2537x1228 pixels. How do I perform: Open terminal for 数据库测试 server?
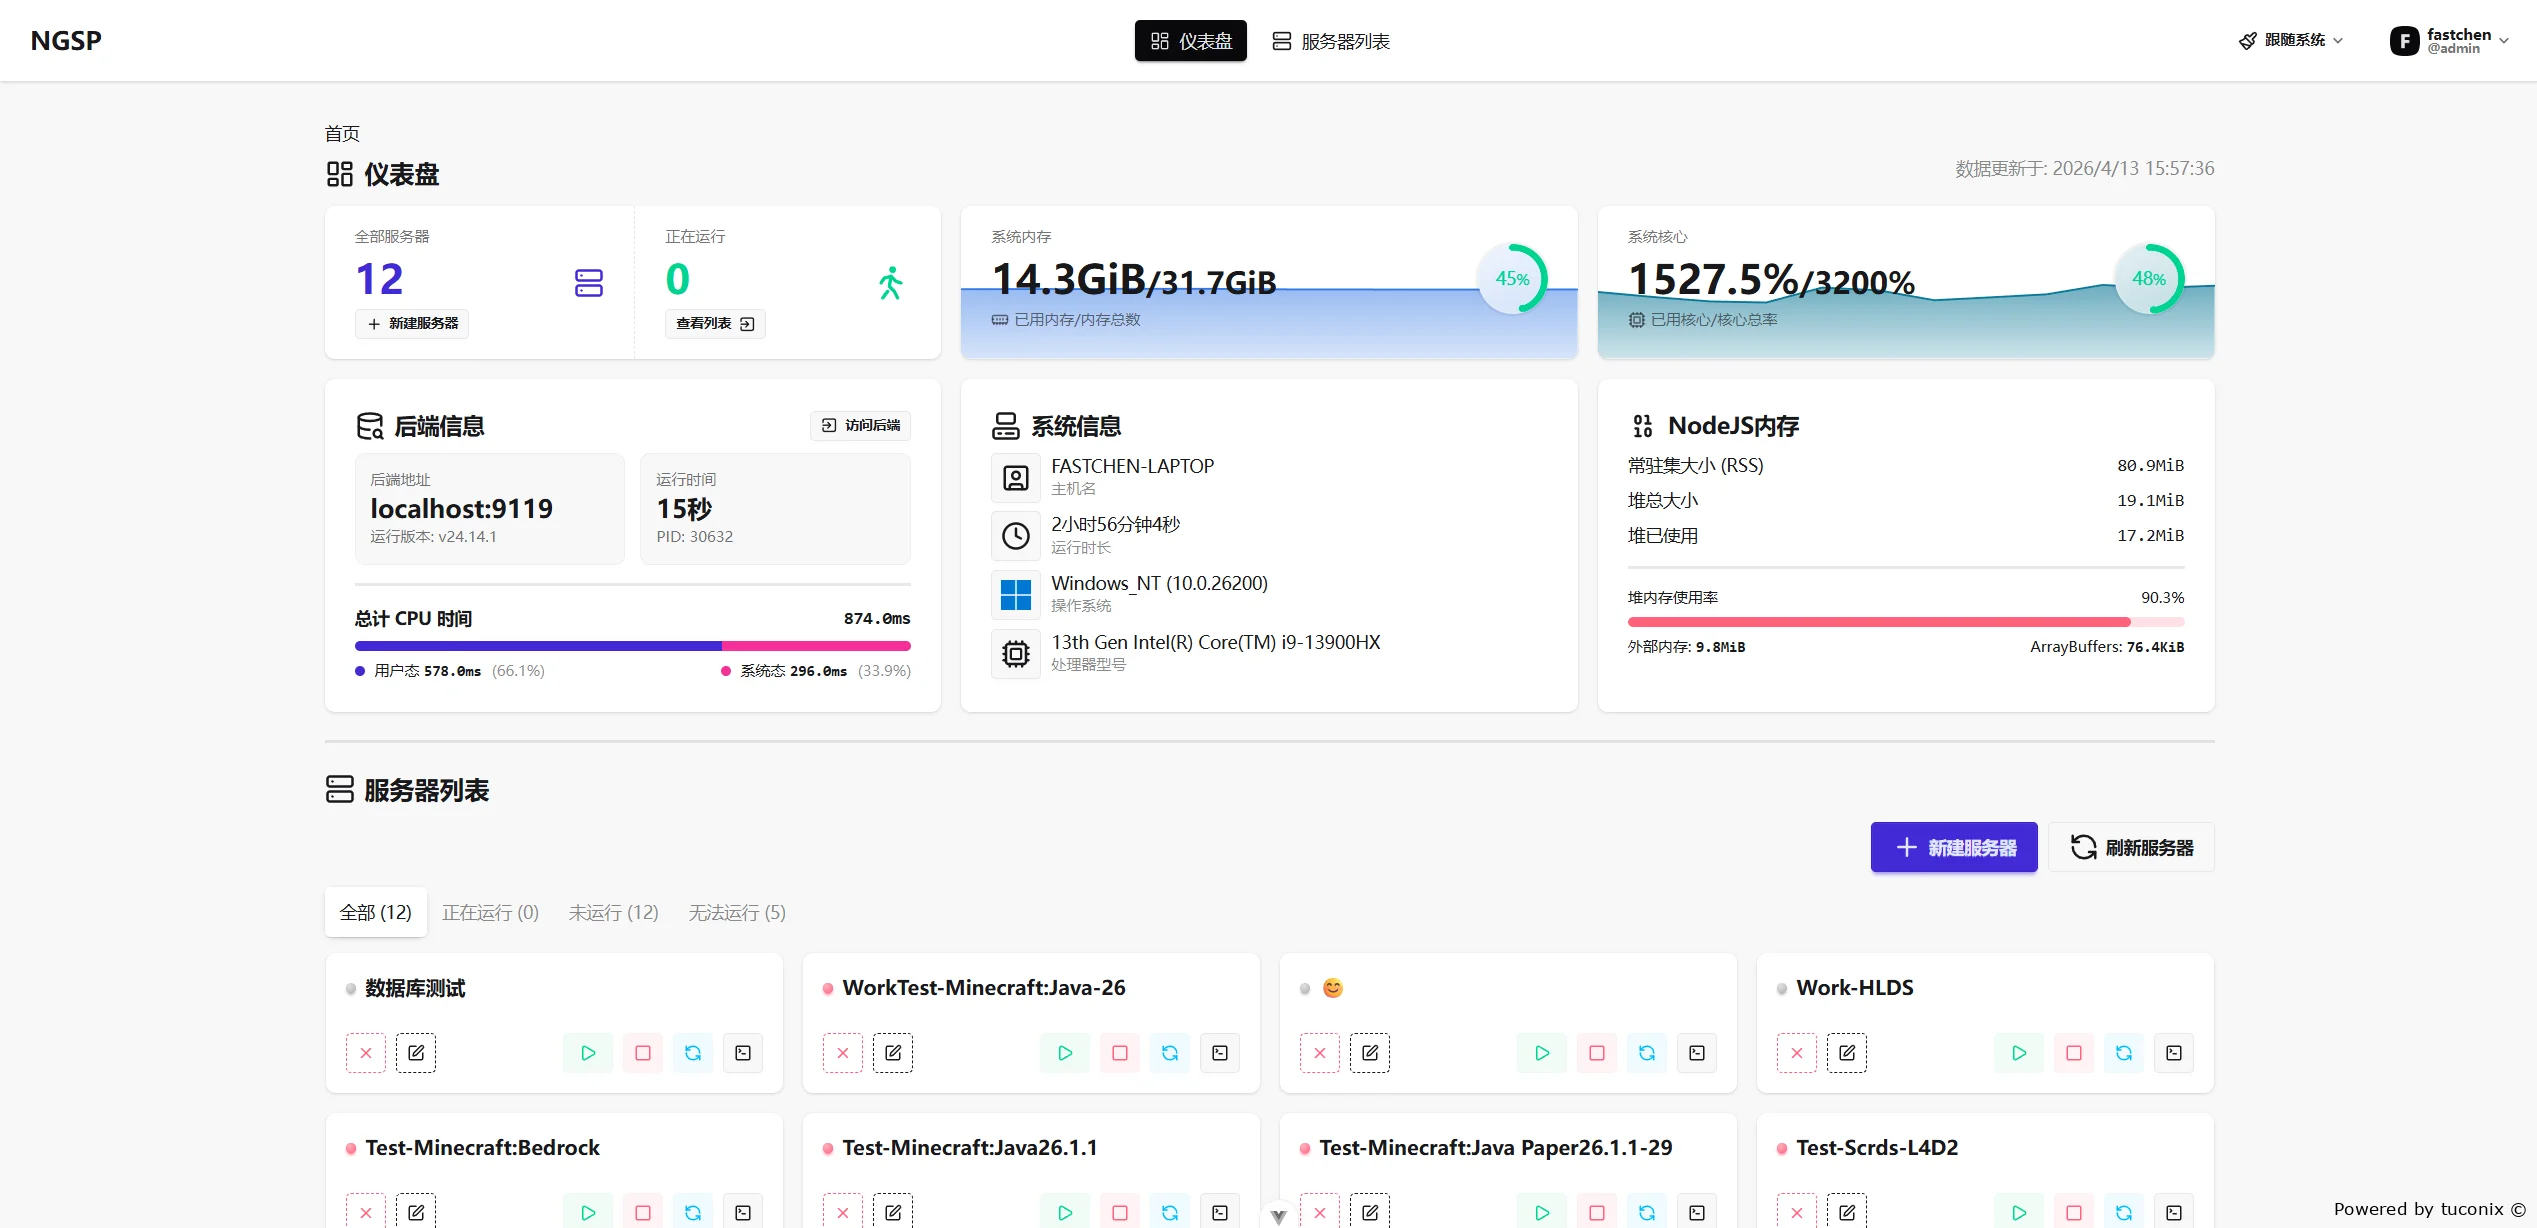(x=742, y=1053)
